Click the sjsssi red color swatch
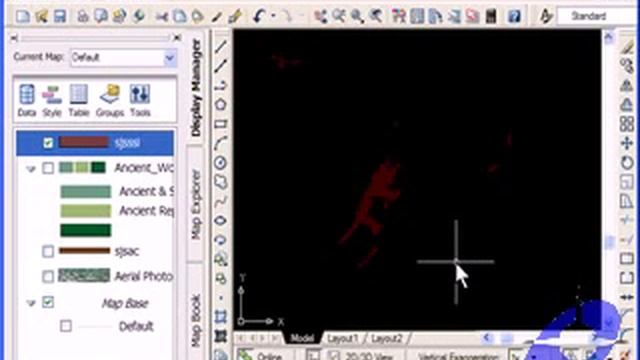This screenshot has height=360, width=640. point(84,142)
